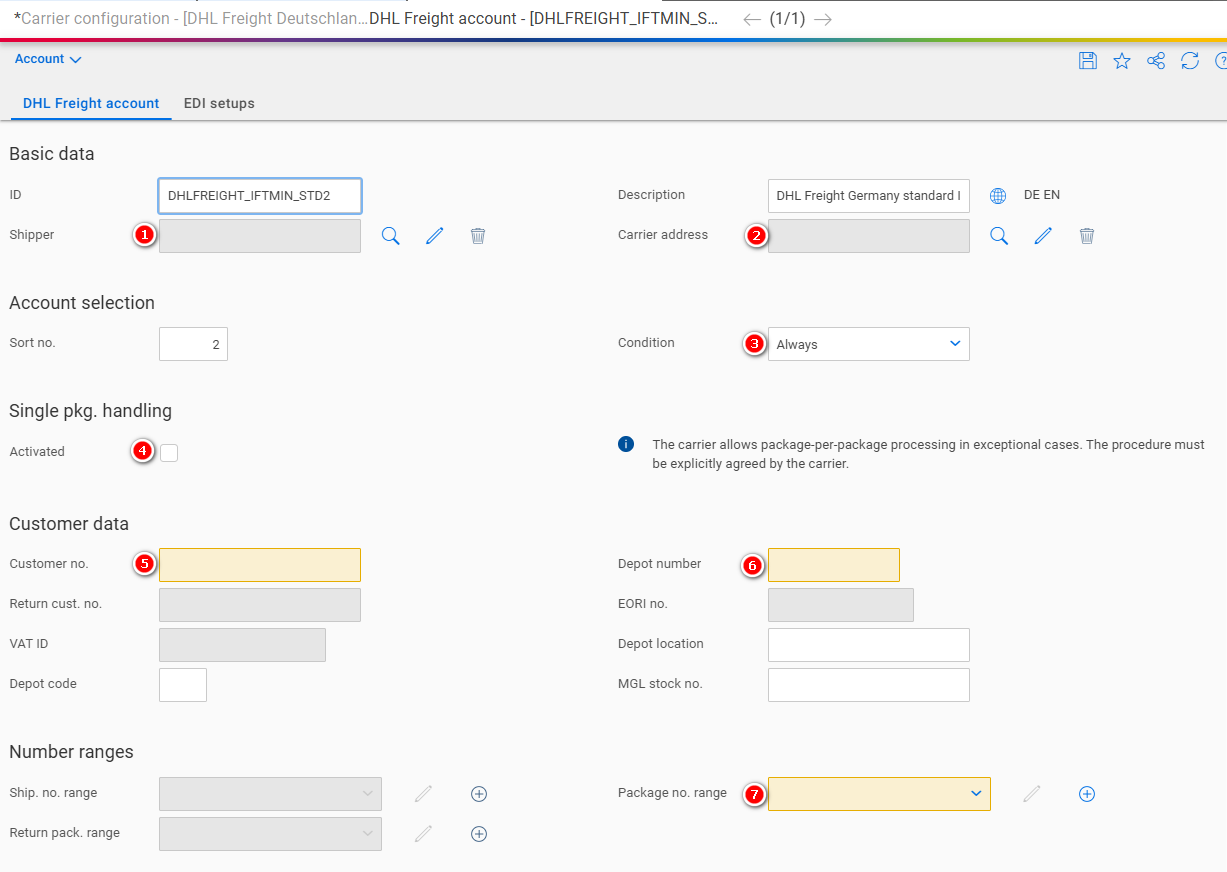Screen dimensions: 1227x872
Task: Add a new Return pack. range
Action: (479, 834)
